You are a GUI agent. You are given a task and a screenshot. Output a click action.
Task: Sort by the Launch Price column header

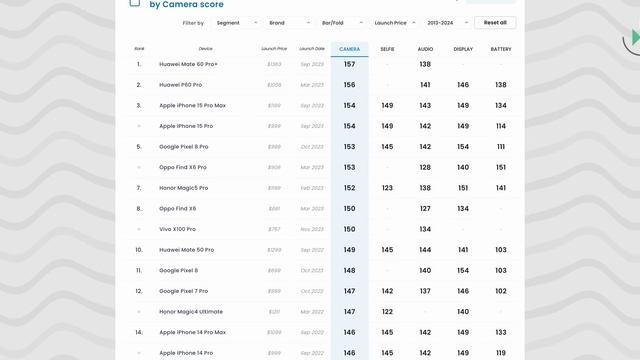(x=274, y=49)
